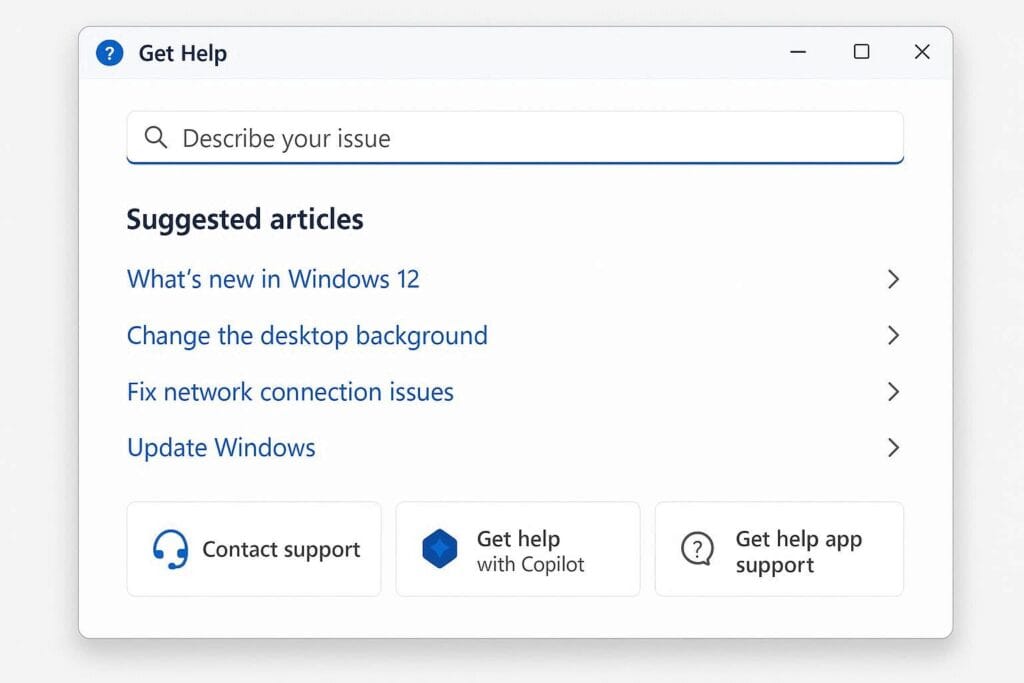Click chevron beside Change the desktop background
The image size is (1024, 683).
point(893,335)
